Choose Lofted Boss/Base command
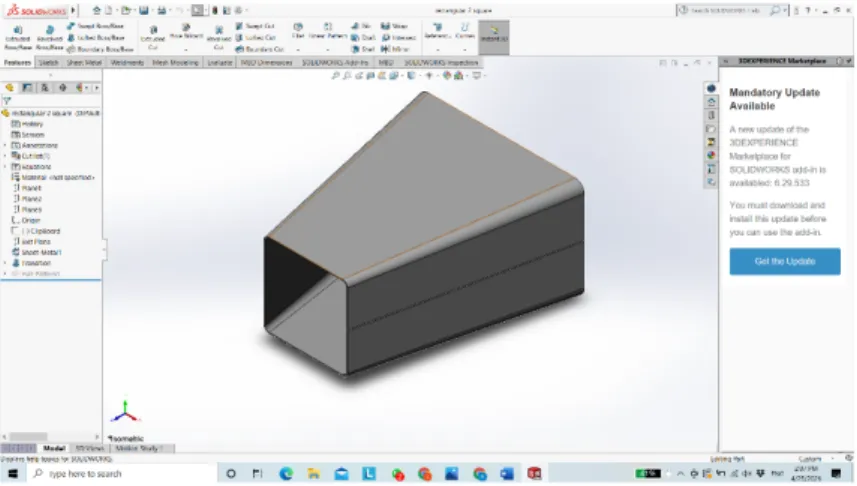This screenshot has width=857, height=486. tap(96, 38)
